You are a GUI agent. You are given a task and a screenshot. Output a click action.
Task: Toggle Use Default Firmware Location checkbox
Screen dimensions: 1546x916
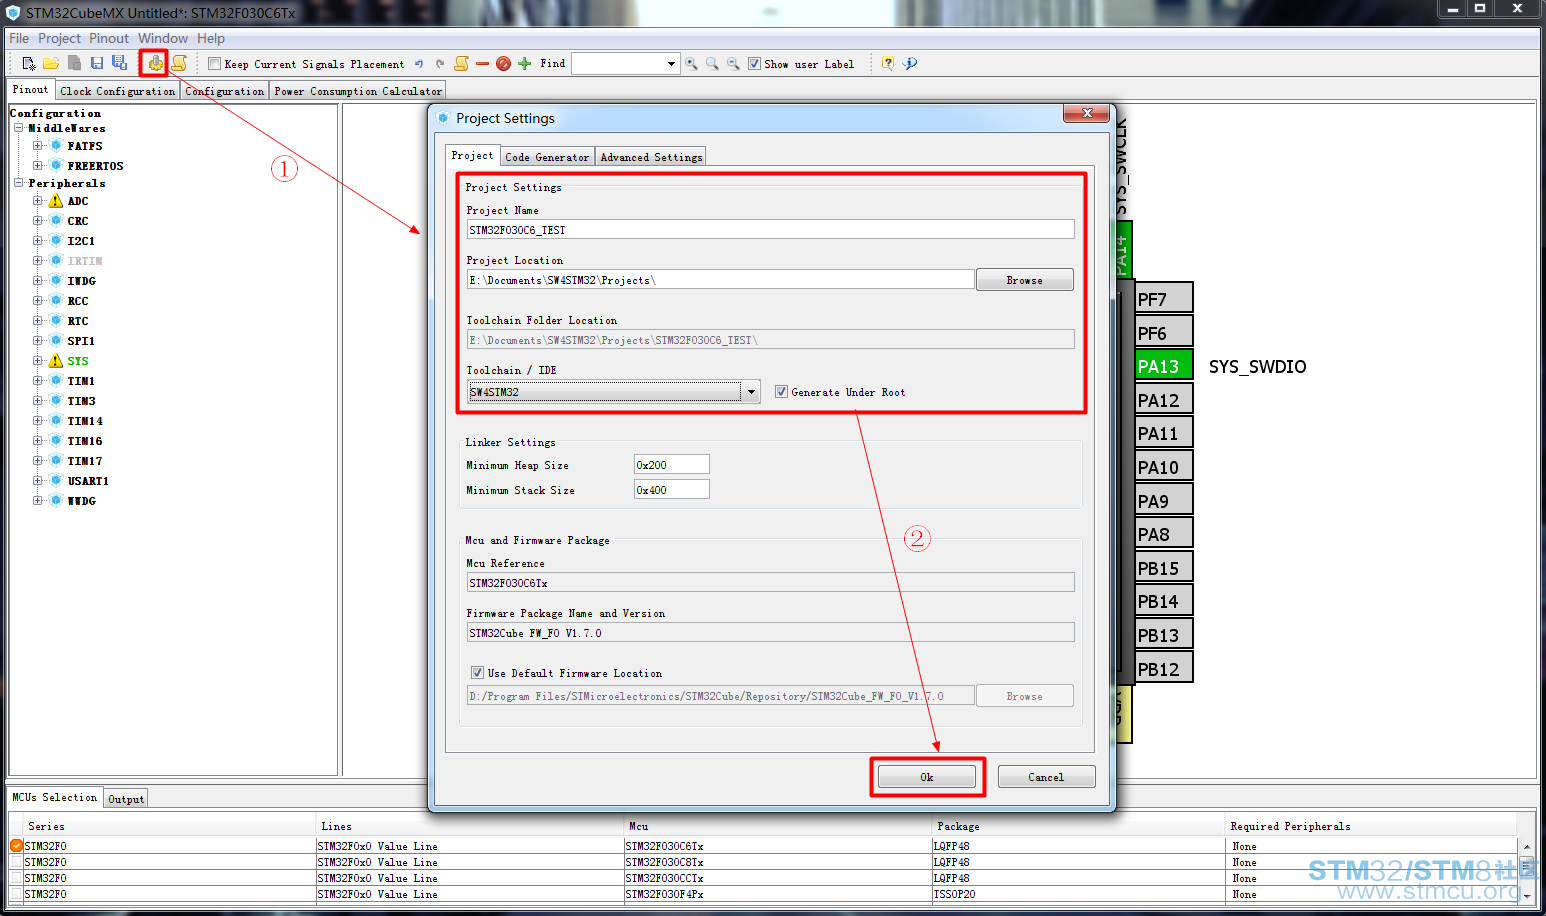(477, 673)
